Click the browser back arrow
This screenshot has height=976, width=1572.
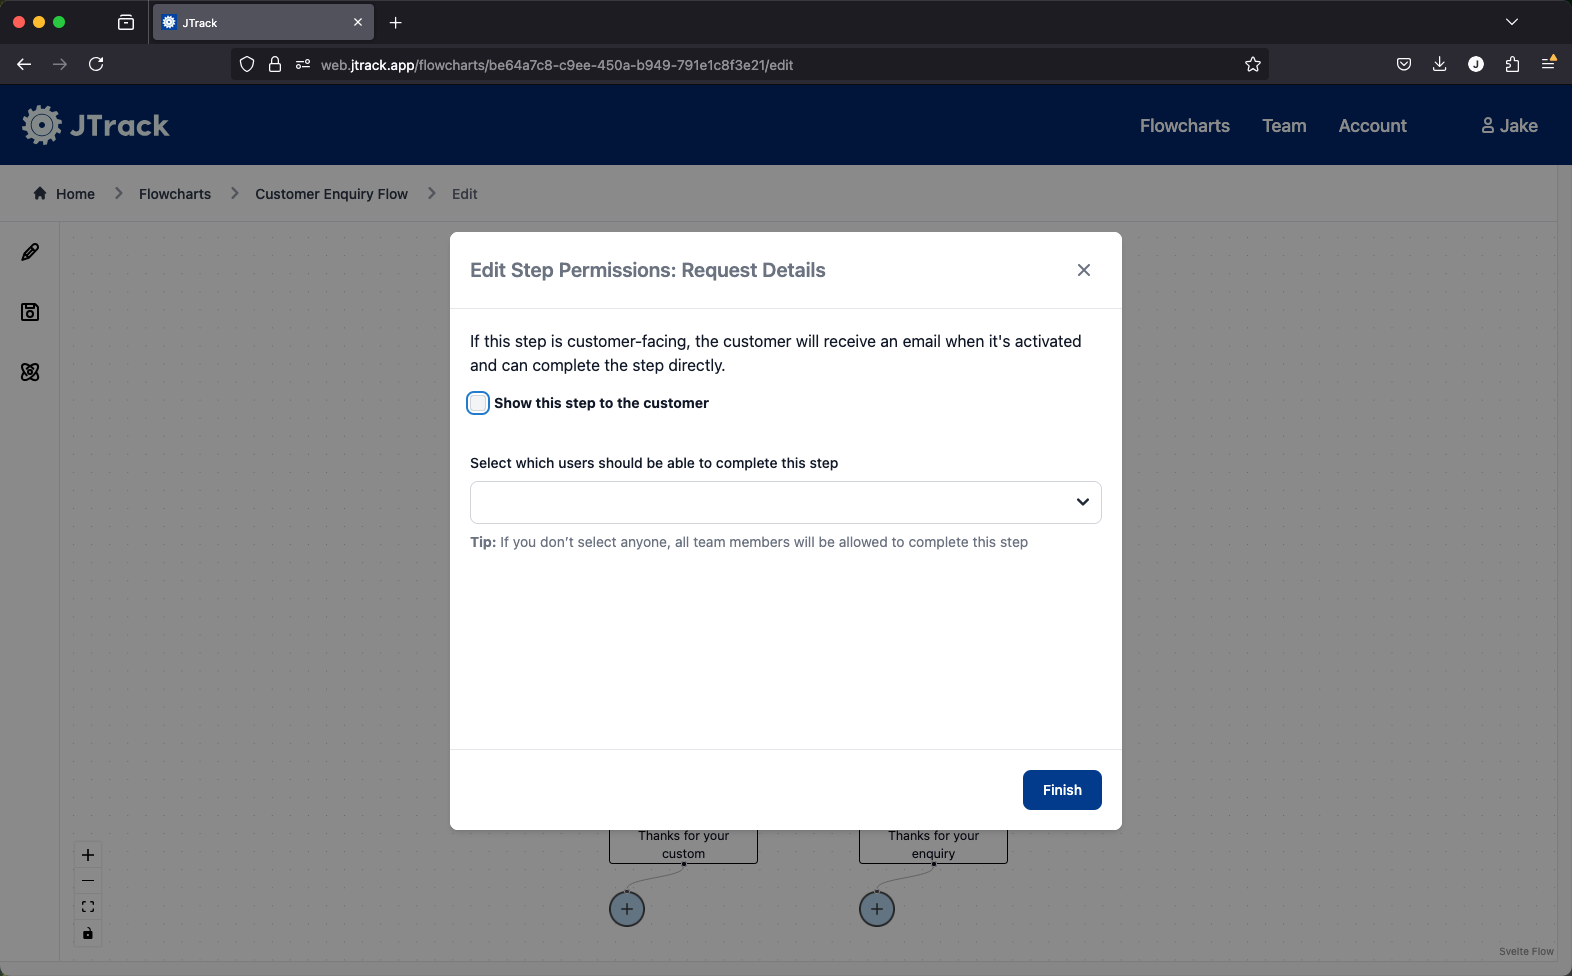pyautogui.click(x=24, y=64)
